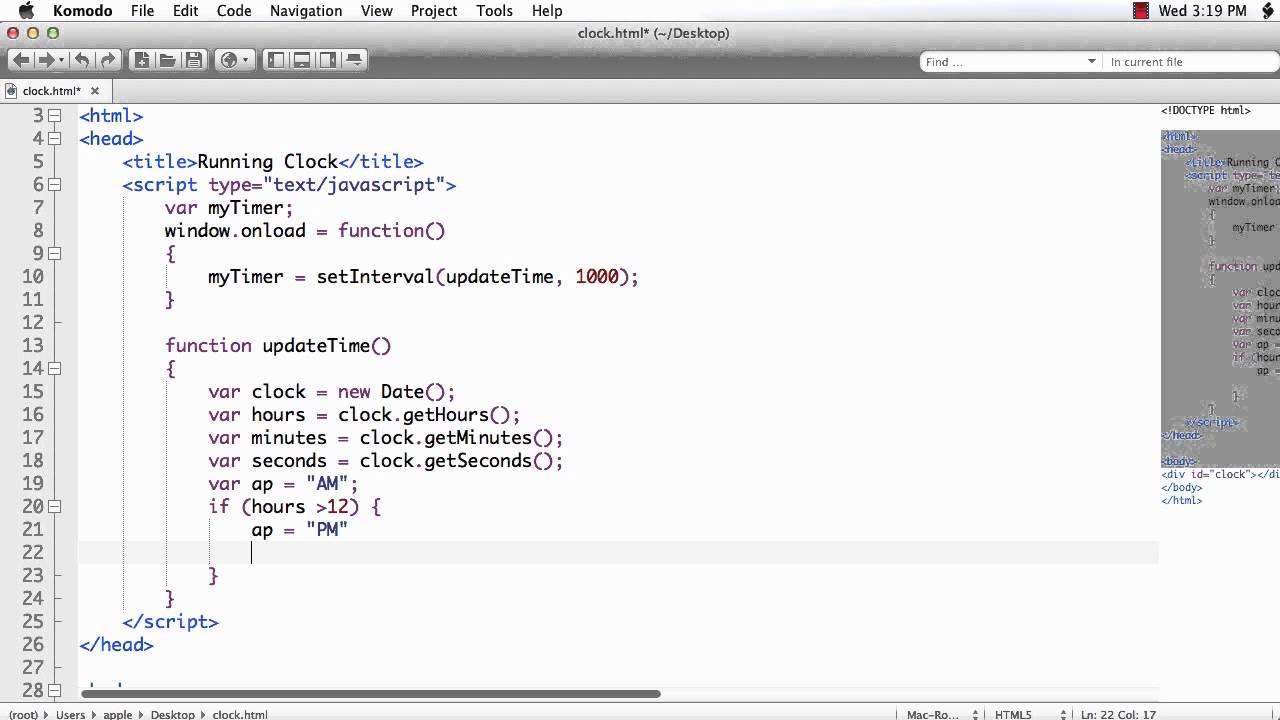Image resolution: width=1280 pixels, height=720 pixels.
Task: Open the Find field history dropdown
Action: click(1091, 62)
